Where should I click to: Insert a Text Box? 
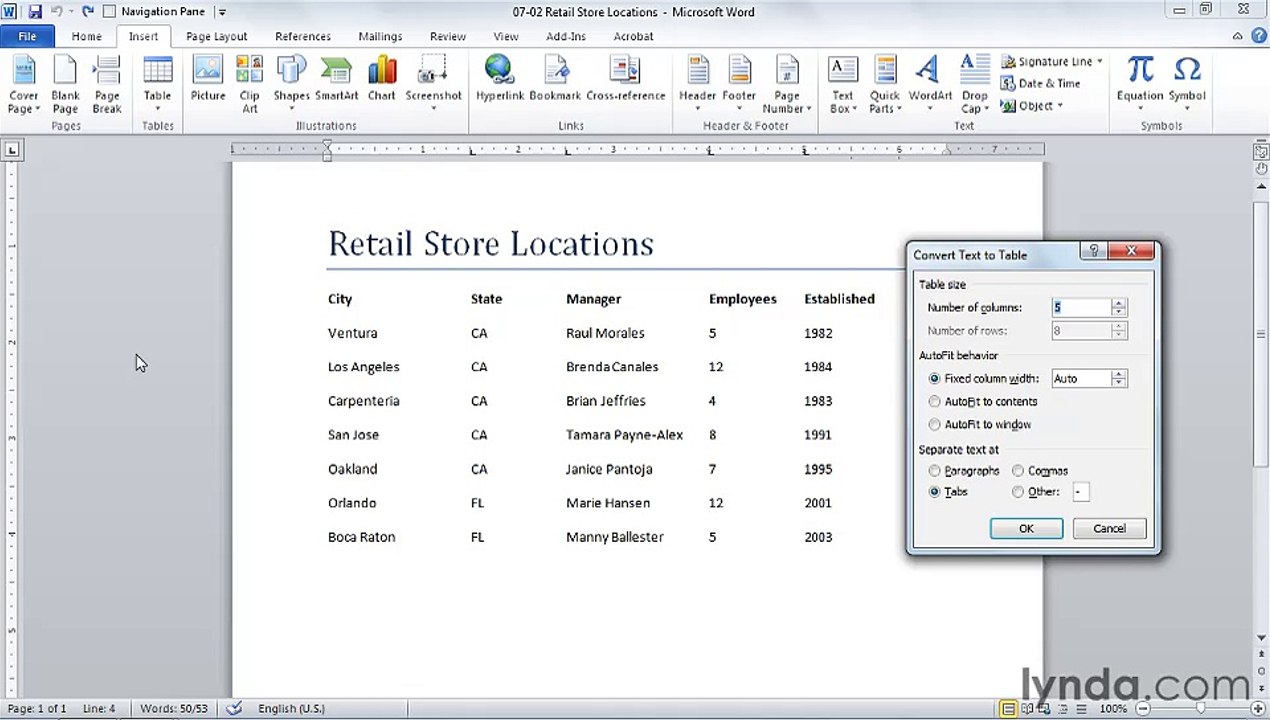click(843, 85)
